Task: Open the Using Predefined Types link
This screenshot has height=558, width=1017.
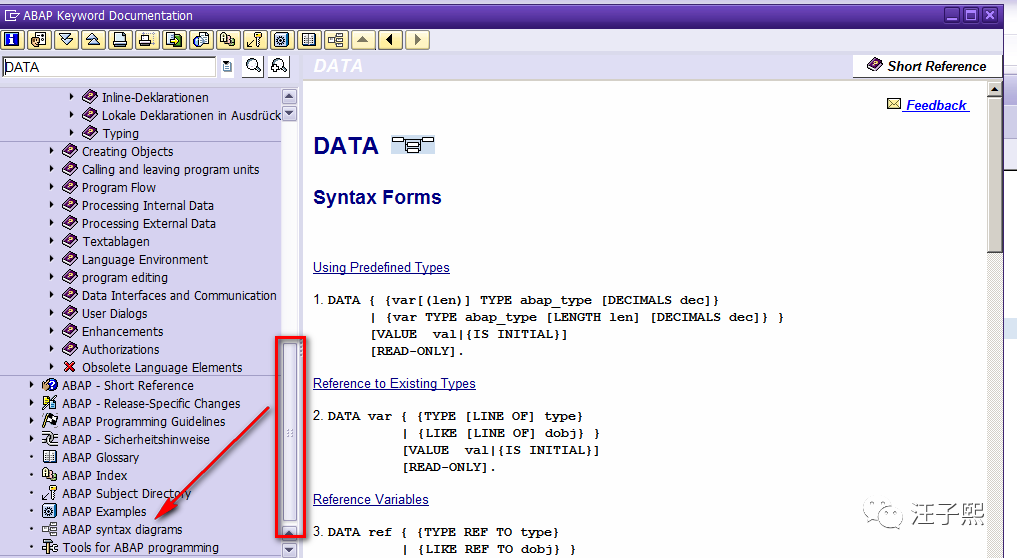Action: pos(381,267)
